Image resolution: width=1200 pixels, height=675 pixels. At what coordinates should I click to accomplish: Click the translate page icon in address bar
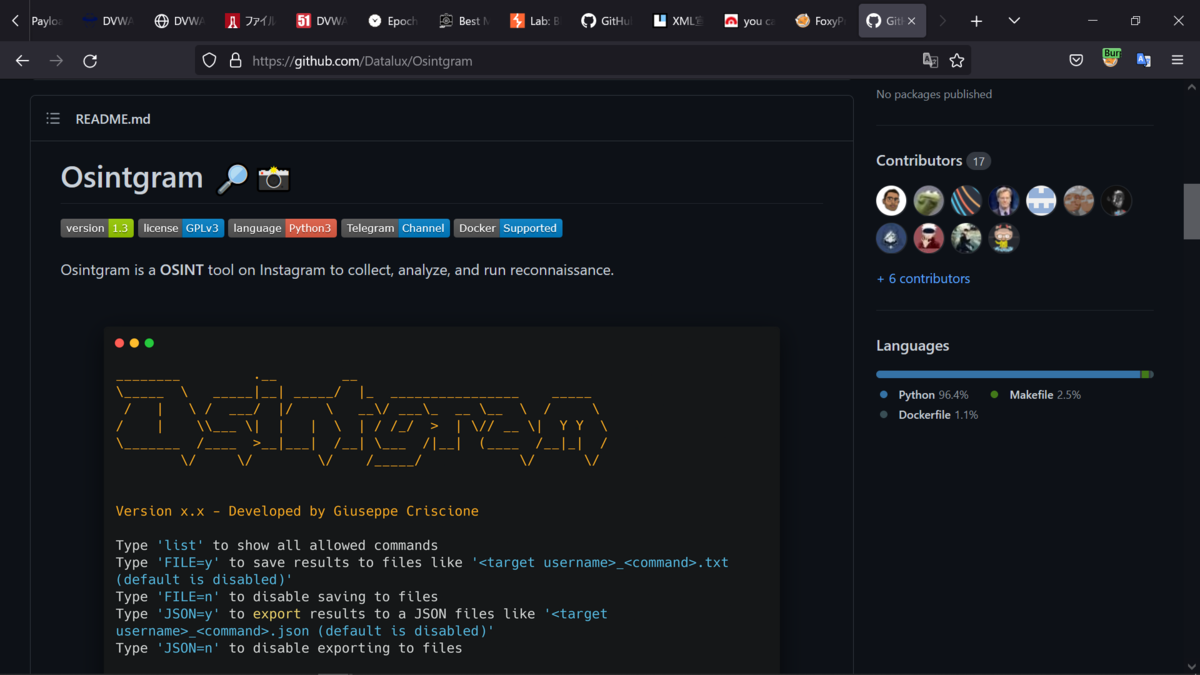pos(930,61)
